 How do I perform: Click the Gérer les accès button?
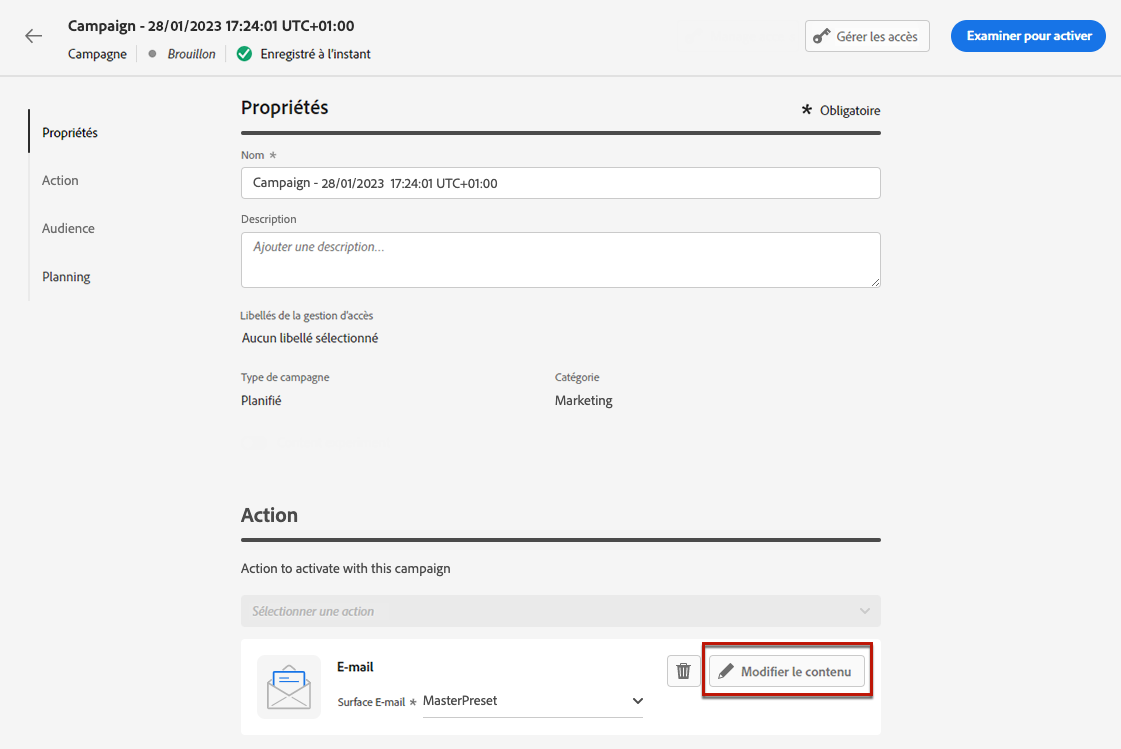(x=867, y=37)
